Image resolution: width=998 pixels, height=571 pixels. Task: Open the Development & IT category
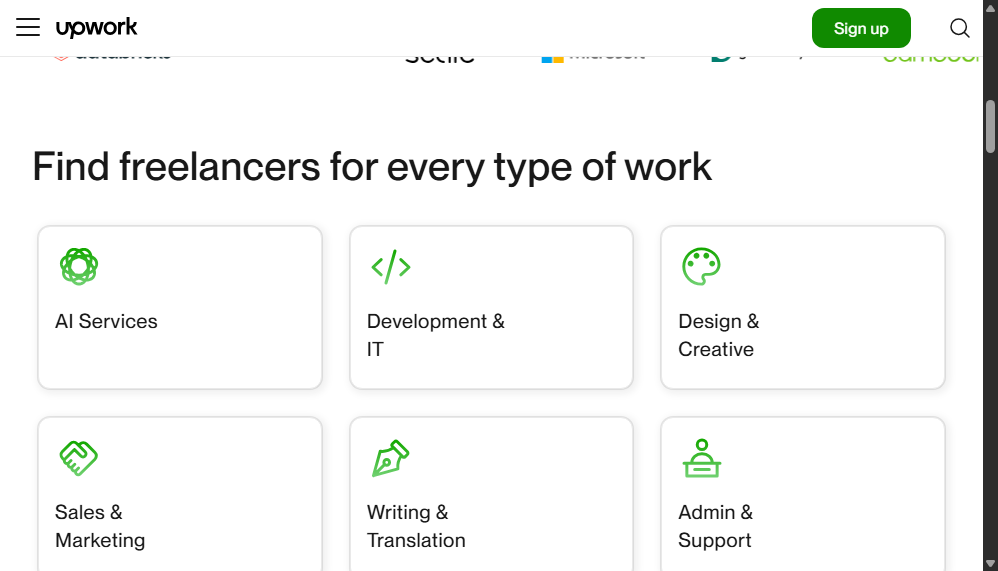pos(491,307)
